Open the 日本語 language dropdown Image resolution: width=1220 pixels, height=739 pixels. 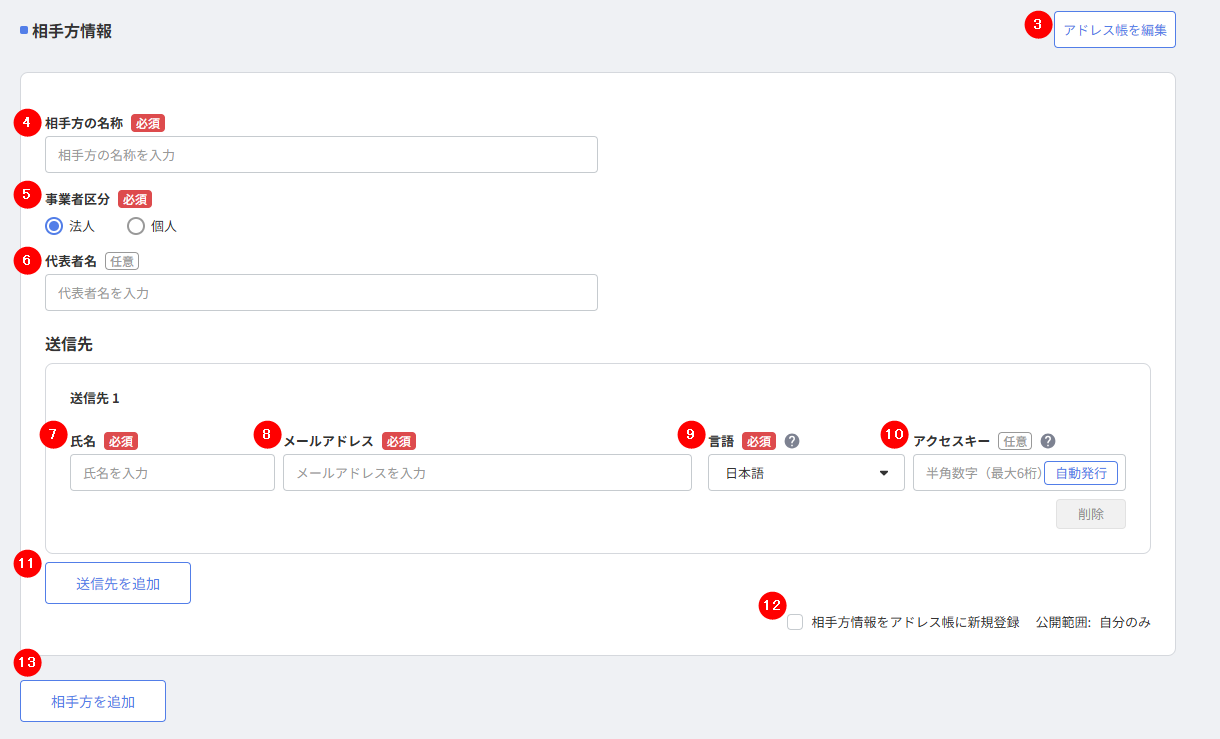pos(805,473)
